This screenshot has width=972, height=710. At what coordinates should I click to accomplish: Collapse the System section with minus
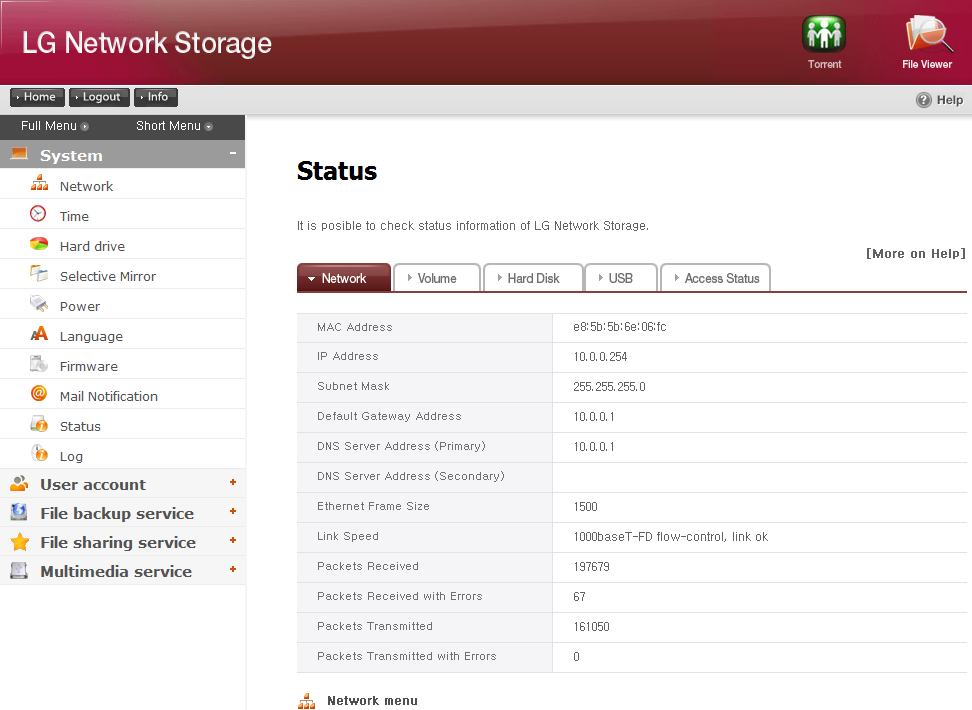coord(233,153)
